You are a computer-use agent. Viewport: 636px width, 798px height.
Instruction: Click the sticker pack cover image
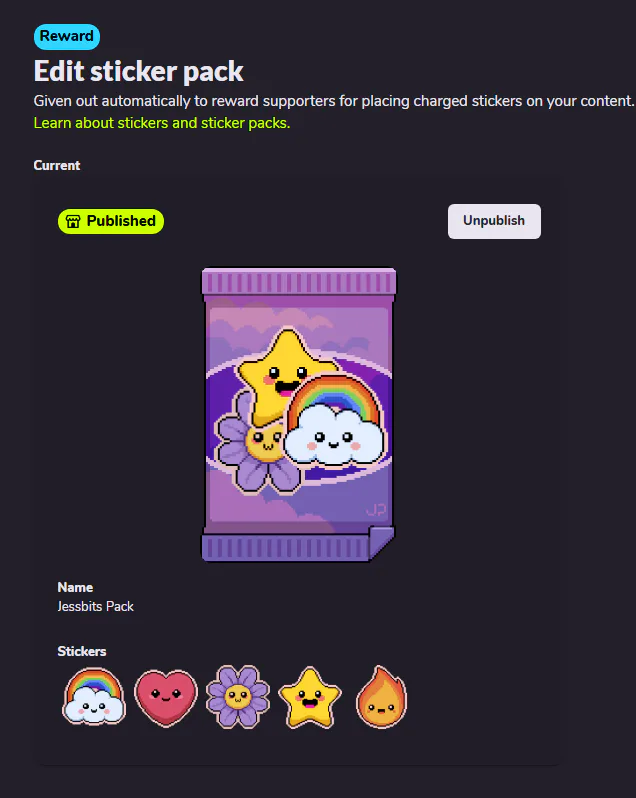click(299, 415)
